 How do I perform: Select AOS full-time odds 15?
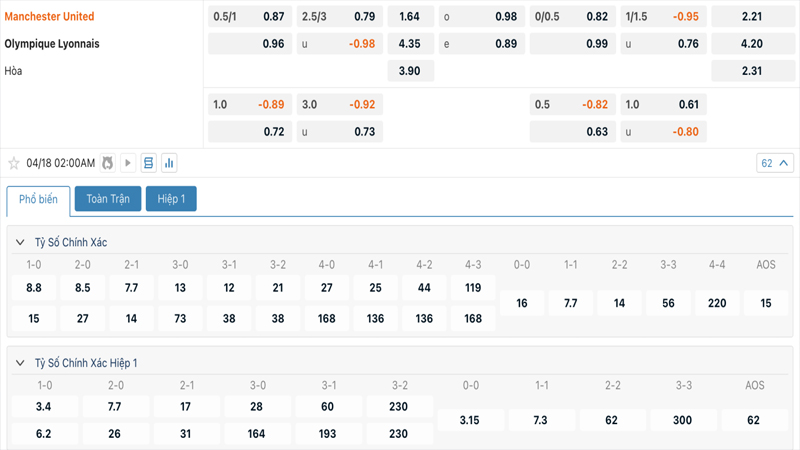pos(766,303)
